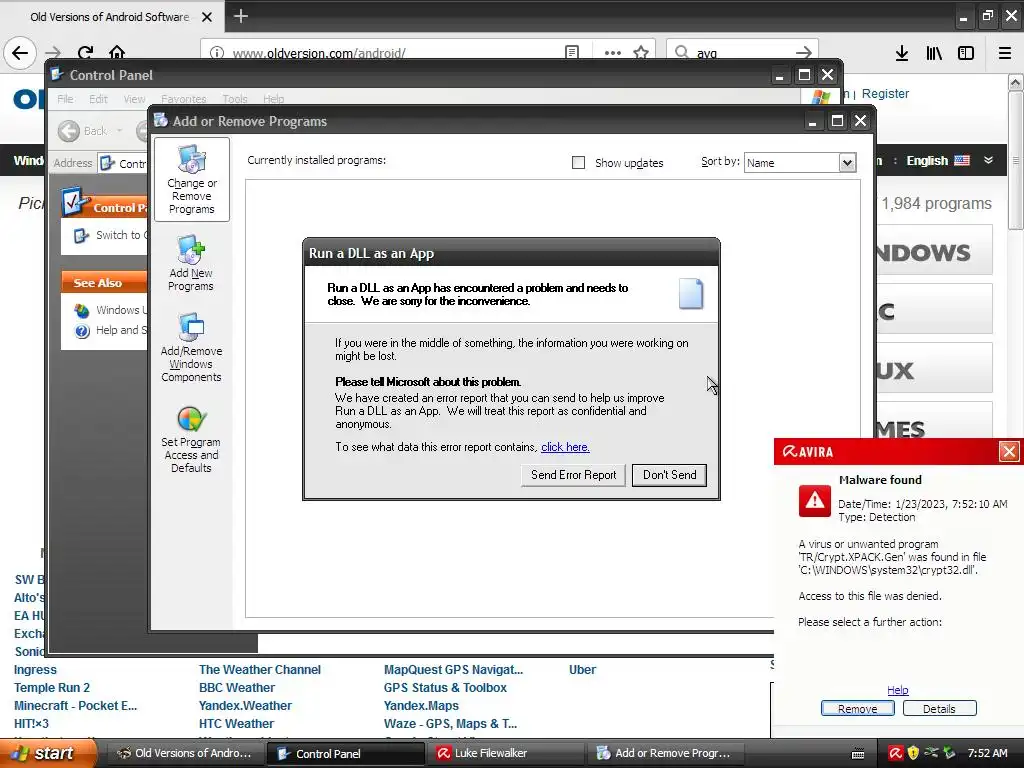Open the Uber link
Screen dimensions: 1024x768
(x=583, y=669)
